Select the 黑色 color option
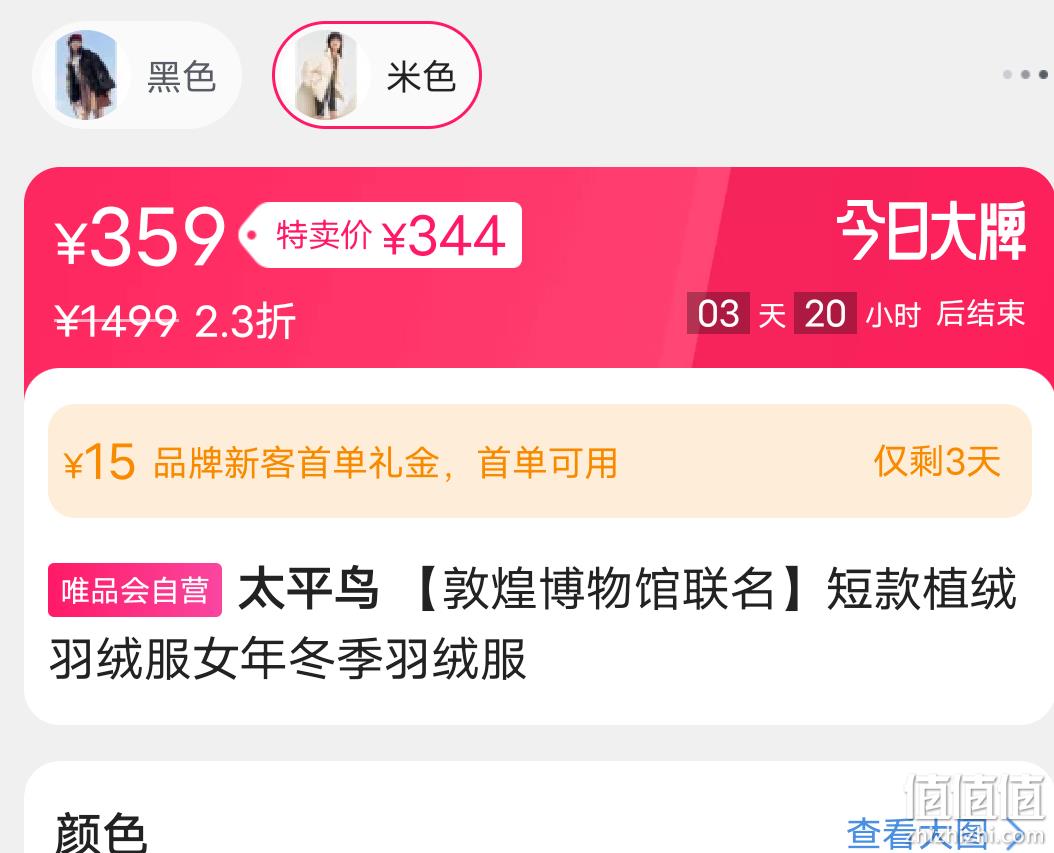The width and height of the screenshot is (1054, 853). [x=136, y=75]
